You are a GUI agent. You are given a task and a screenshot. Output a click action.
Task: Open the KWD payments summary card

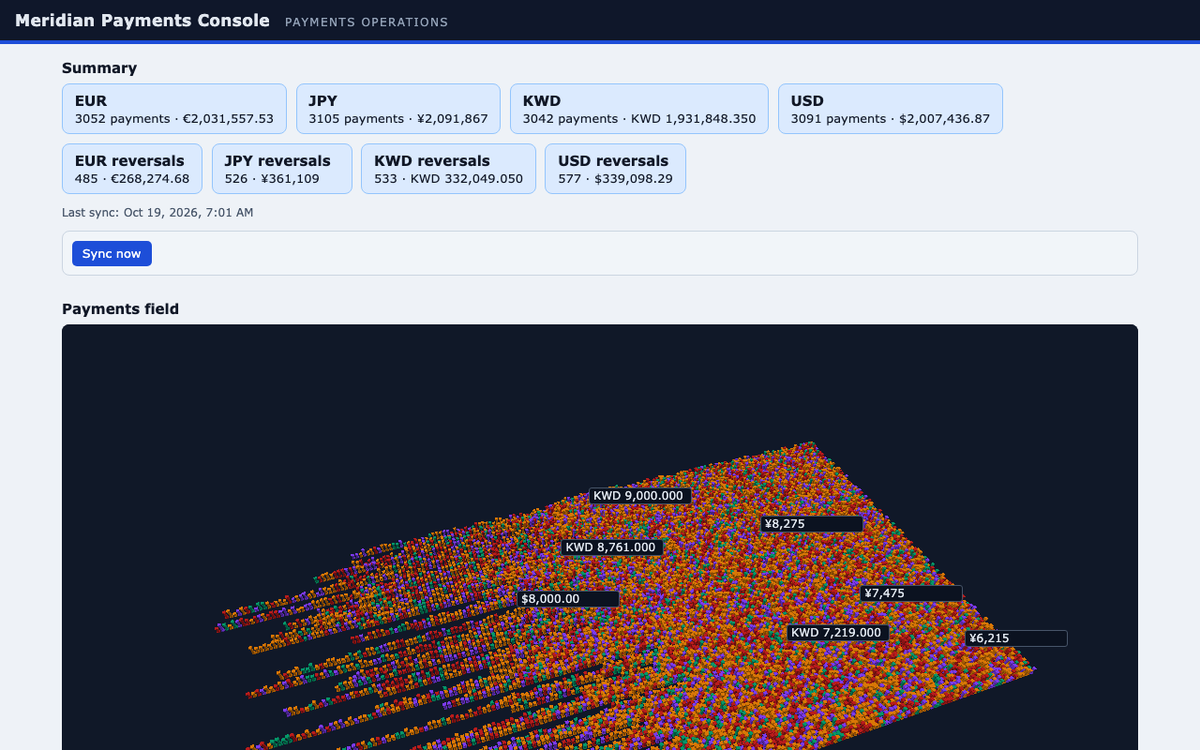tap(639, 109)
